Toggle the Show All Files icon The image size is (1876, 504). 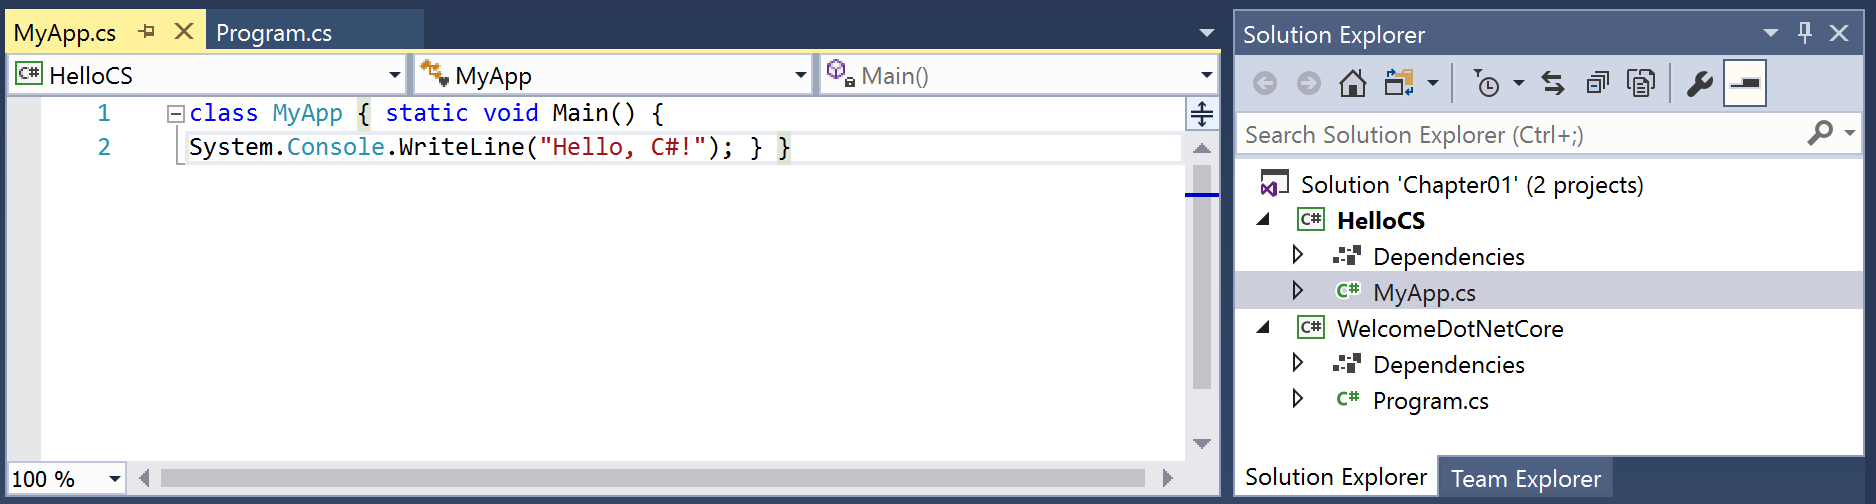click(x=1641, y=83)
